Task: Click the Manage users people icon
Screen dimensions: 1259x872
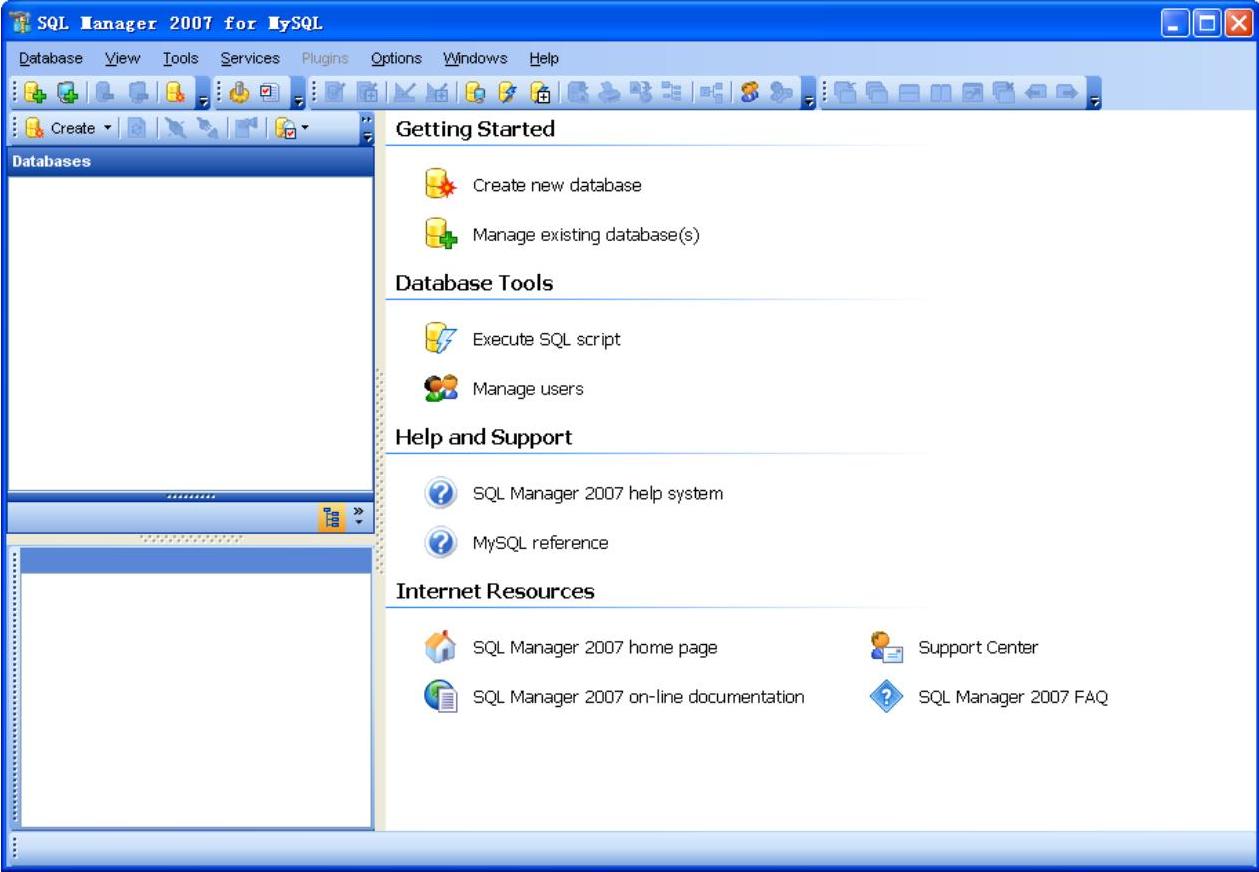Action: pyautogui.click(x=441, y=389)
